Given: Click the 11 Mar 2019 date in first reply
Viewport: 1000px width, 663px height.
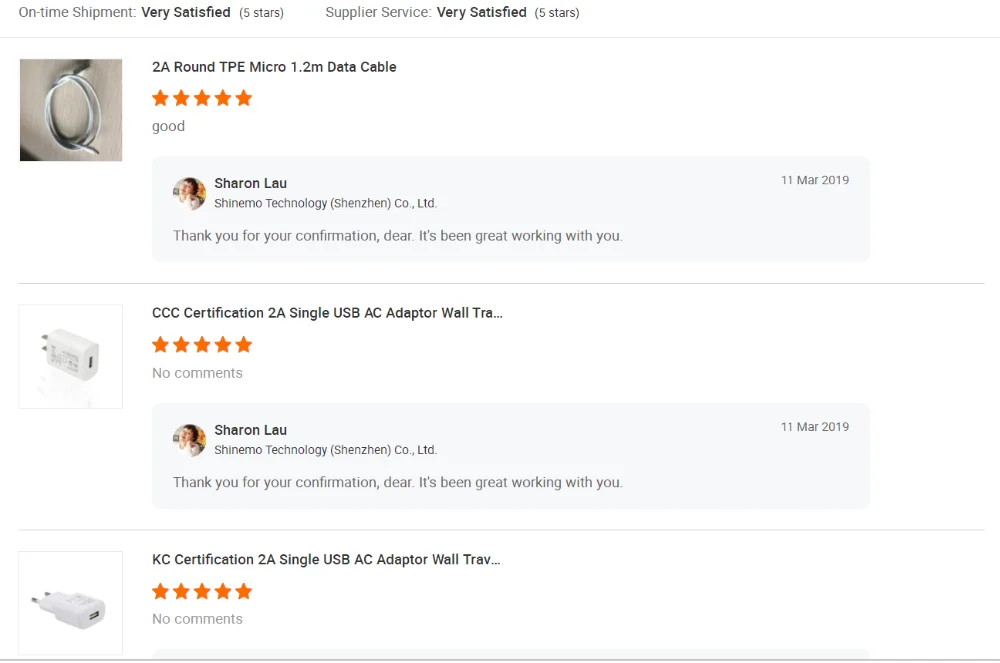Looking at the screenshot, I should (815, 180).
